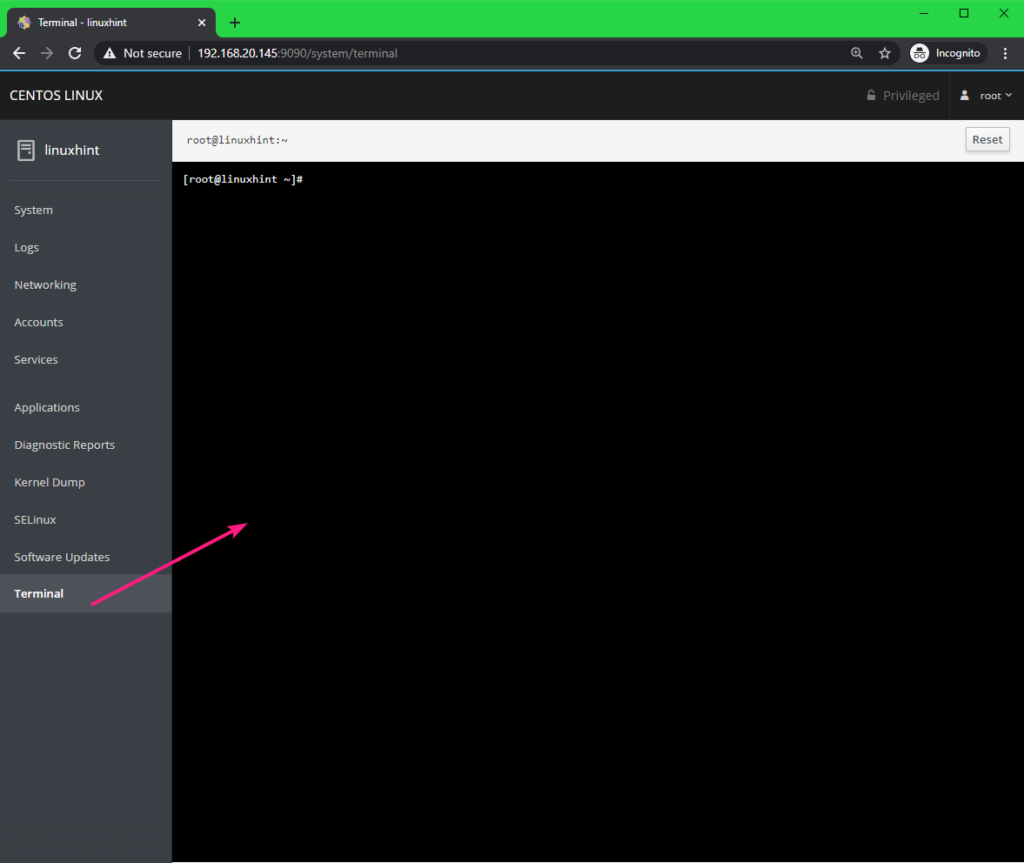
Task: Click the URL address bar
Action: [500, 53]
